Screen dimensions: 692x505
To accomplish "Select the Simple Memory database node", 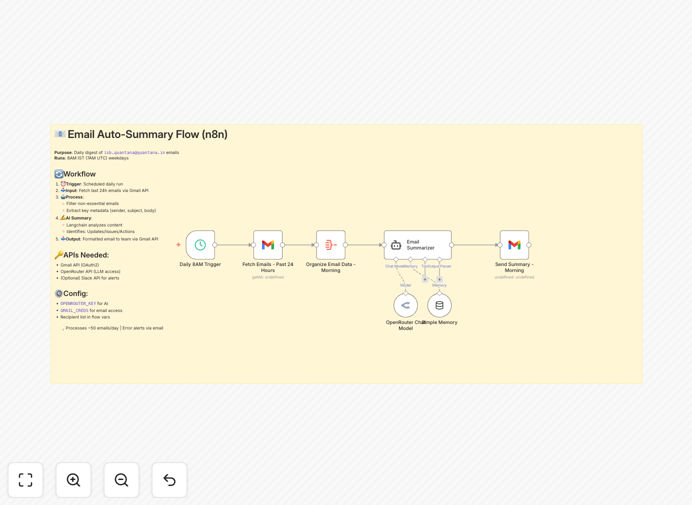I will click(x=440, y=305).
